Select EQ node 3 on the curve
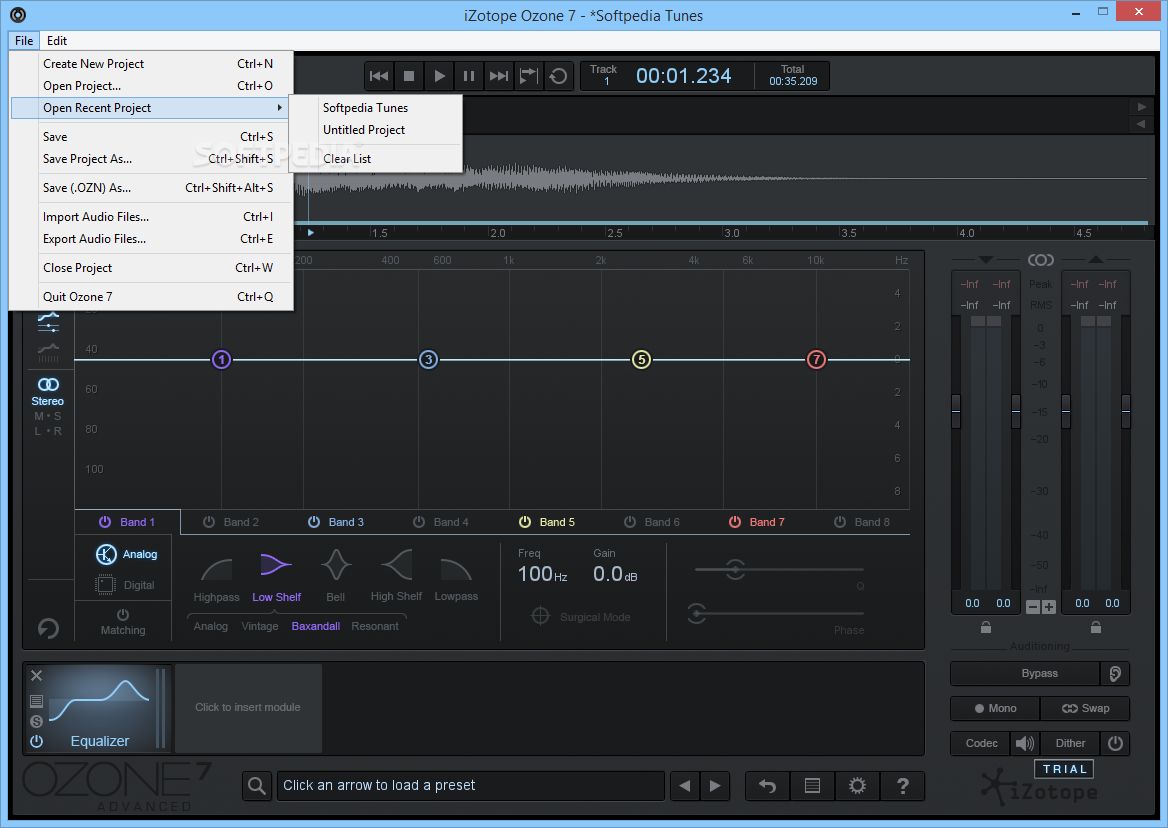Image resolution: width=1168 pixels, height=828 pixels. coord(428,360)
